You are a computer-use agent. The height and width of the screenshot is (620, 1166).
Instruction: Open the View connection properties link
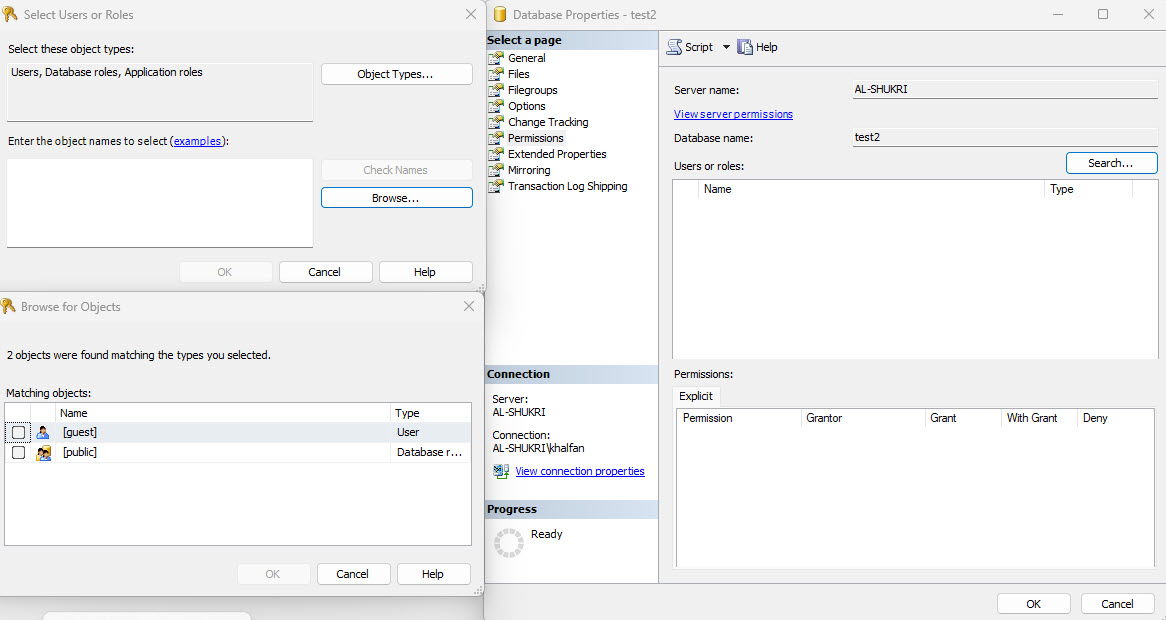(x=579, y=471)
